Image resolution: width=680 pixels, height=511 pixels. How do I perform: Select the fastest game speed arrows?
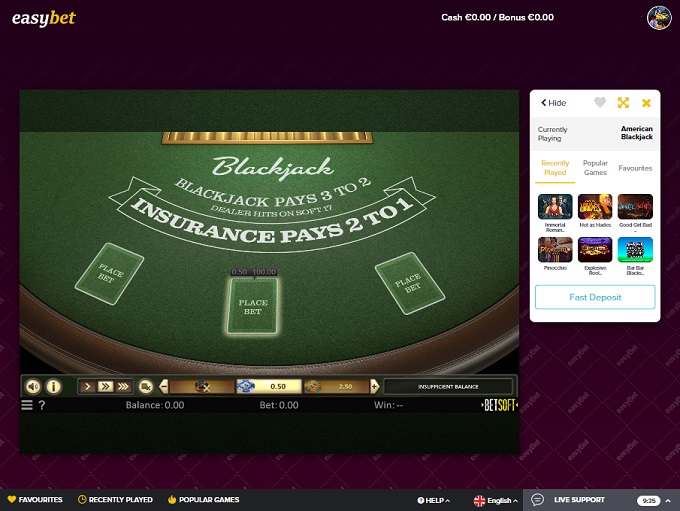(123, 386)
